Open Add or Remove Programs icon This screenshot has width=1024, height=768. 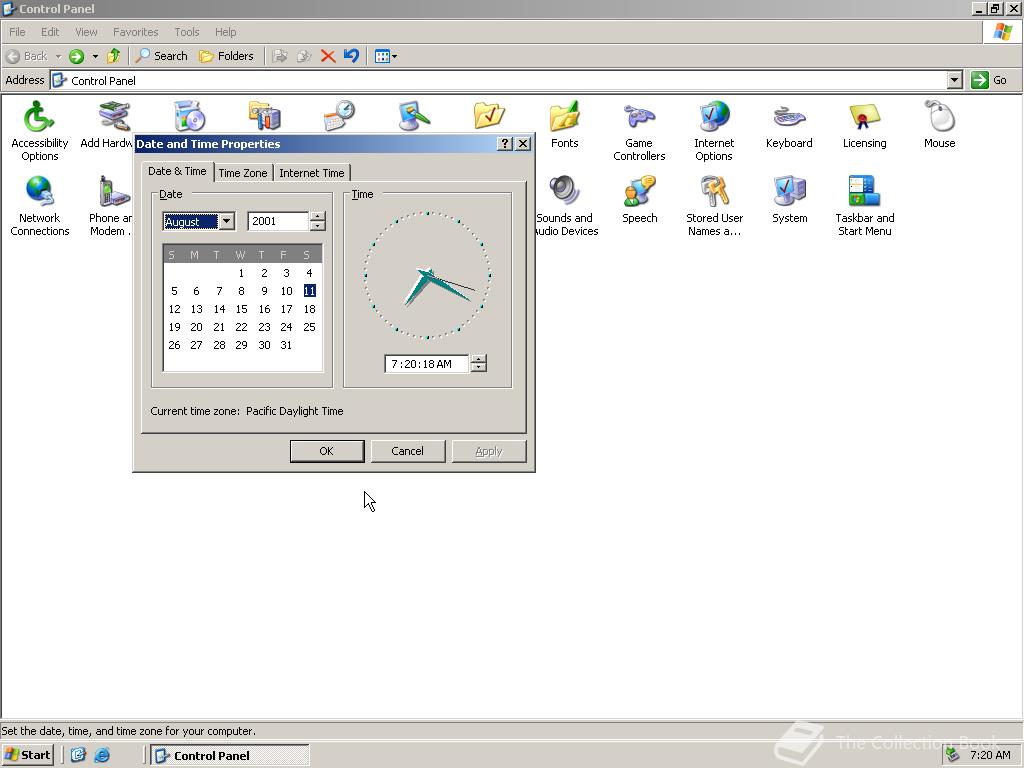click(x=189, y=116)
